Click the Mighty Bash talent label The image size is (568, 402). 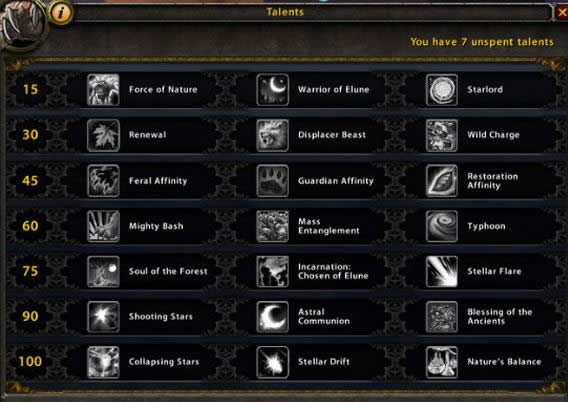pyautogui.click(x=156, y=226)
